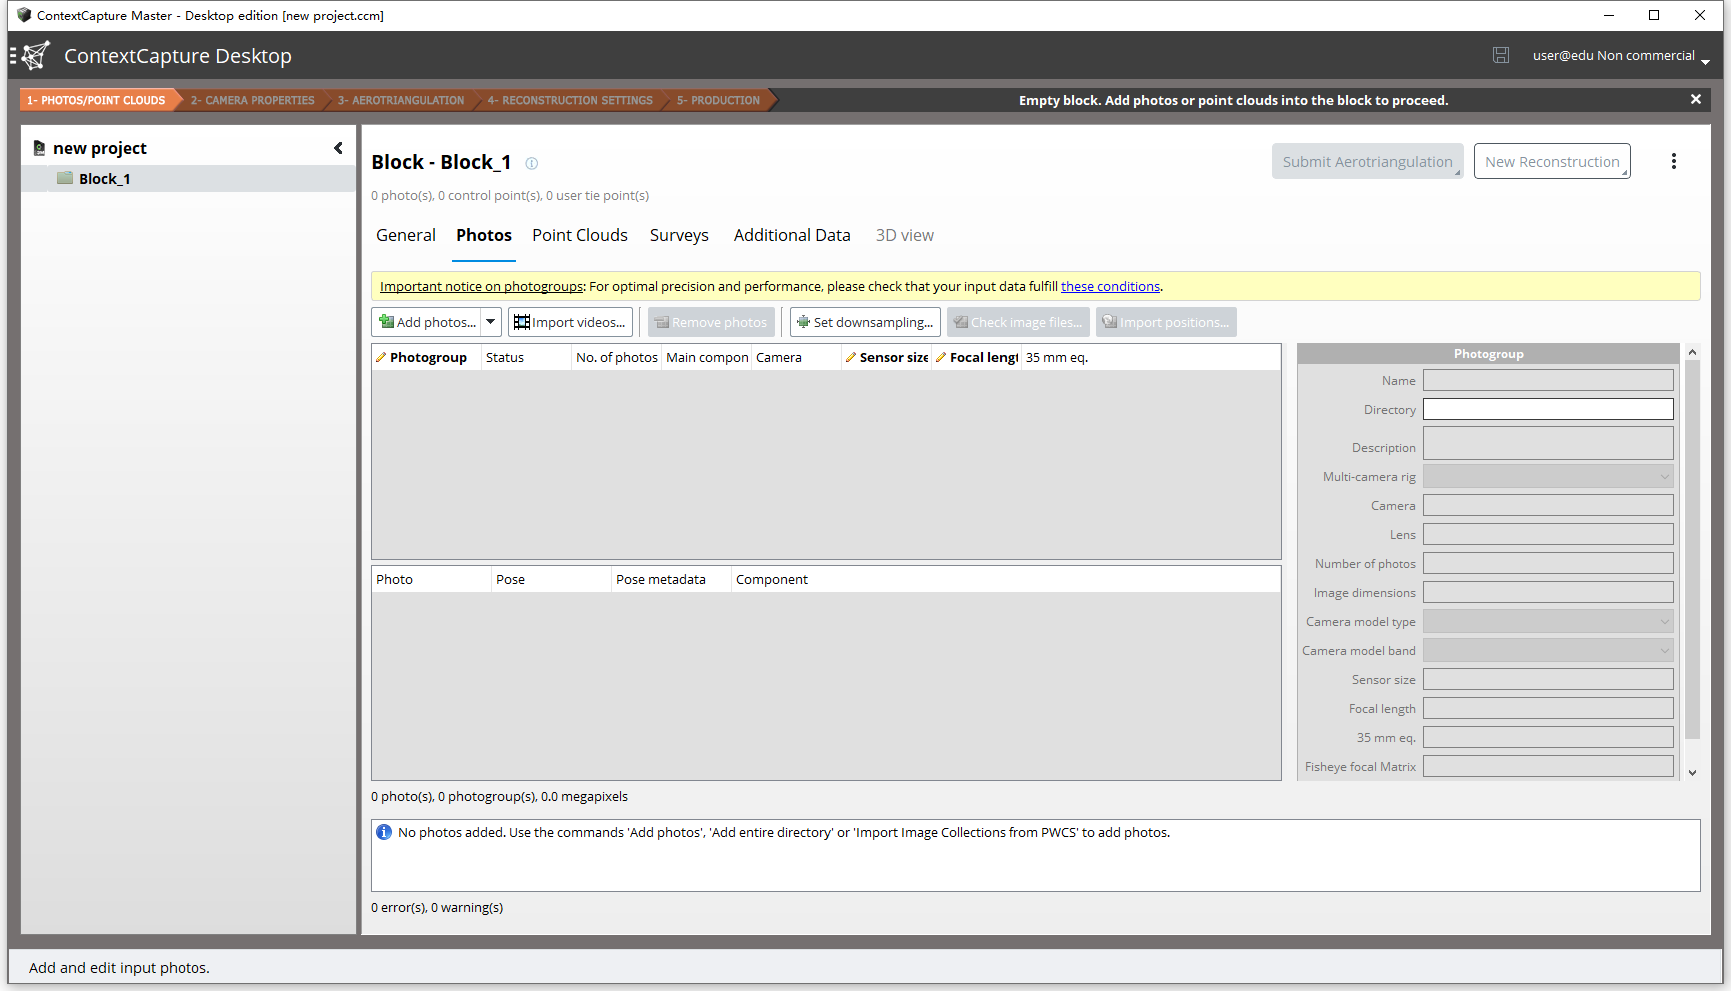Click Set downsampling button

(865, 322)
